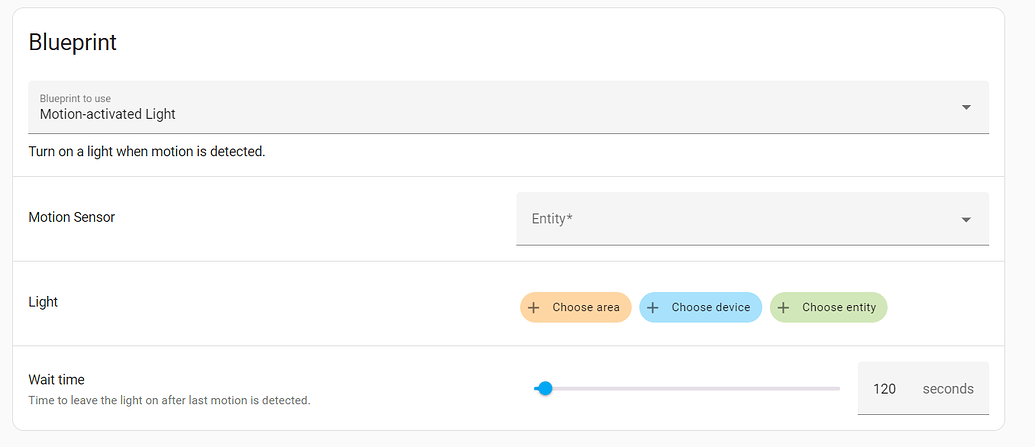Click the Light row label
Viewport: 1035px width, 447px height.
[43, 302]
